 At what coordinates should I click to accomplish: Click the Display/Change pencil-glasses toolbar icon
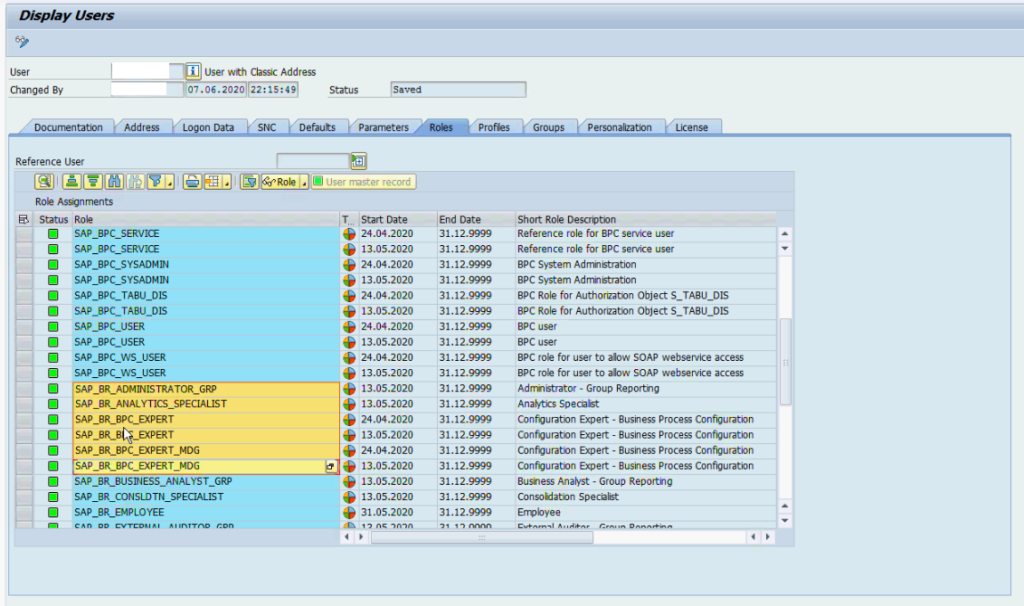click(x=22, y=42)
